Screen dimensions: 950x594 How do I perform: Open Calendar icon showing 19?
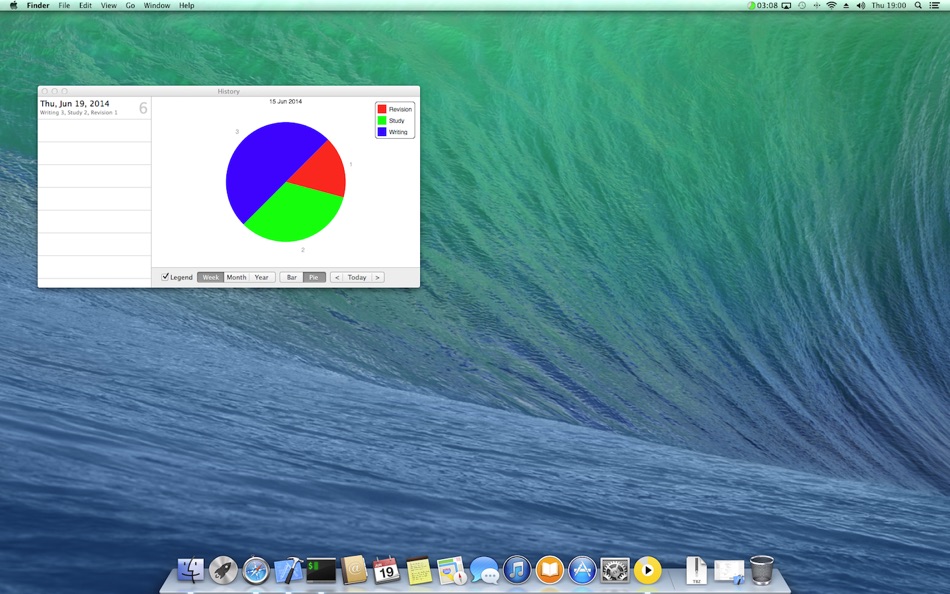tap(386, 570)
